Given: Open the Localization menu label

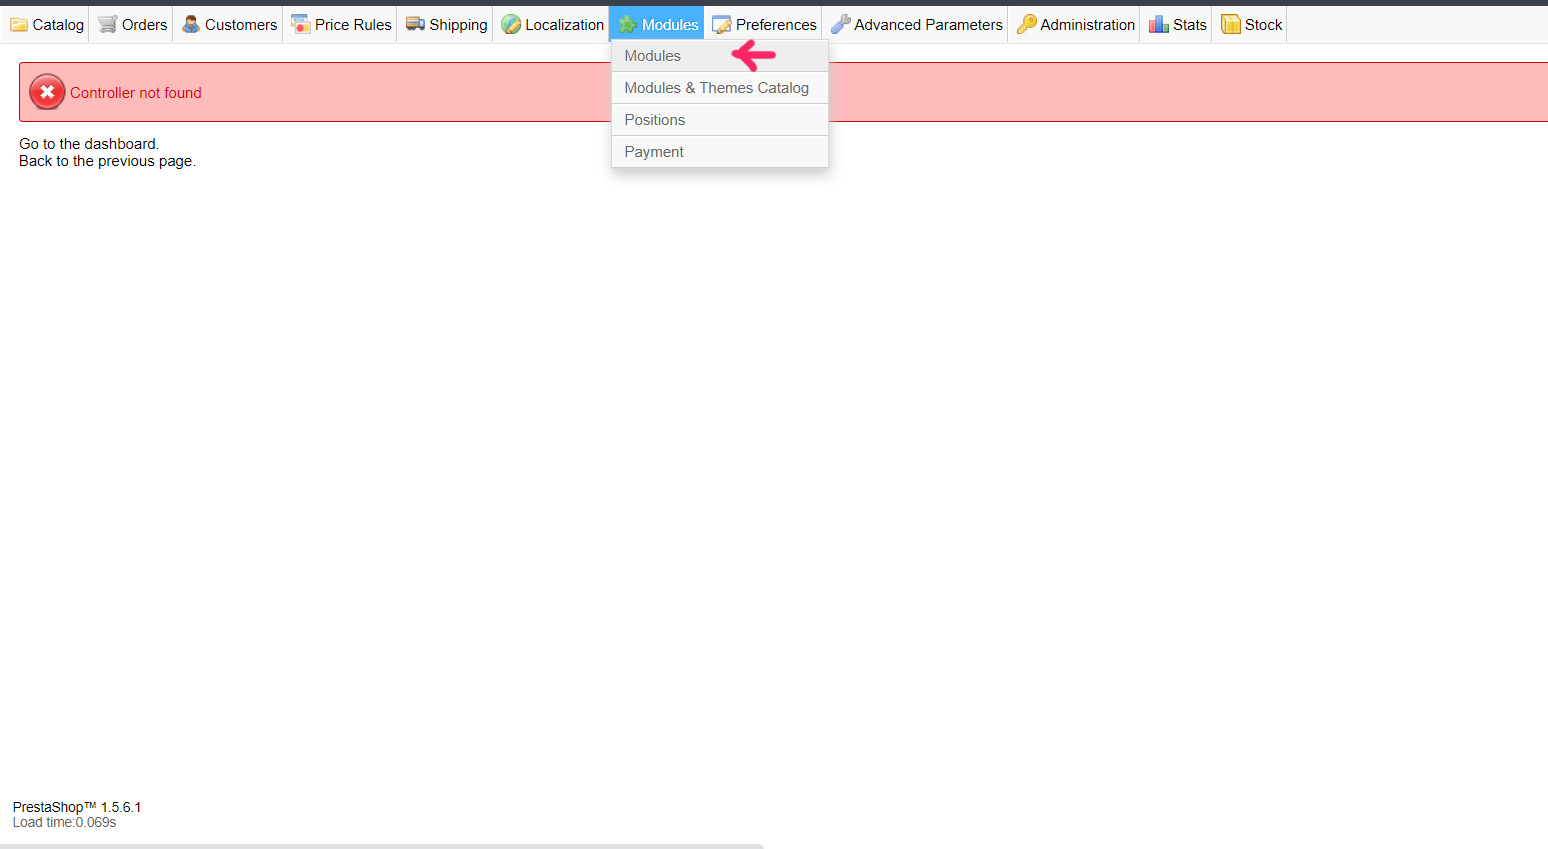Looking at the screenshot, I should 564,25.
